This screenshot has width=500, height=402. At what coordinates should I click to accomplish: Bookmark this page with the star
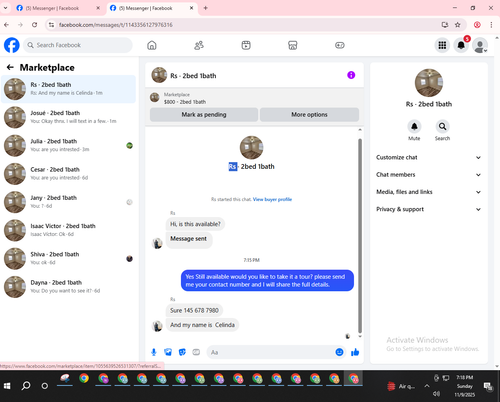[x=458, y=25]
